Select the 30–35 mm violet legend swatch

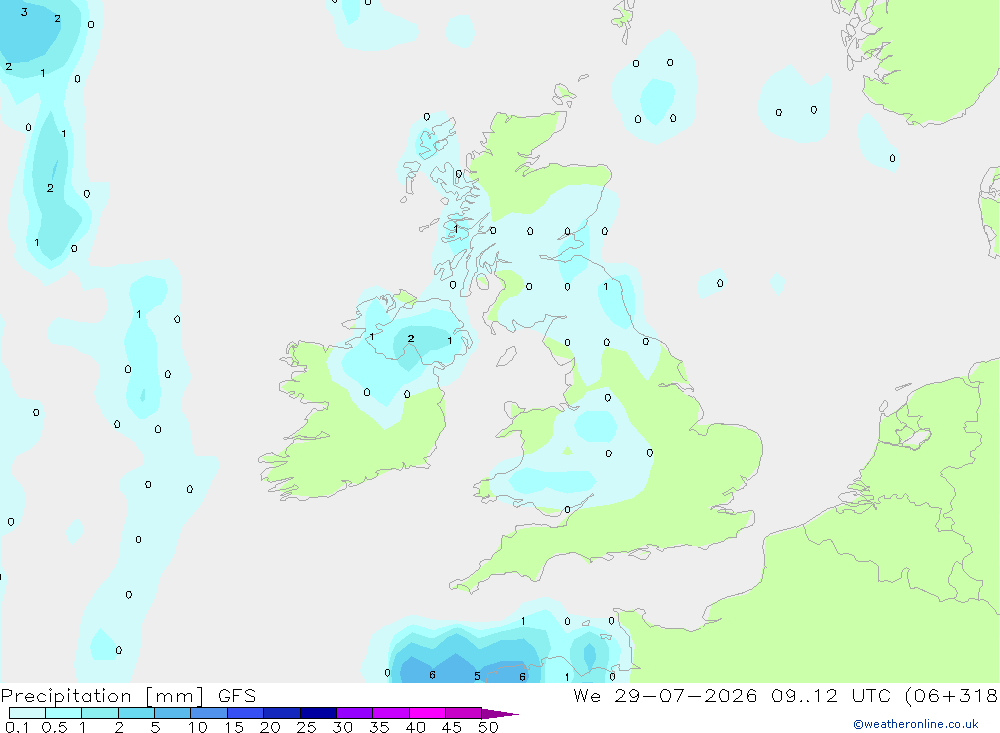click(354, 713)
